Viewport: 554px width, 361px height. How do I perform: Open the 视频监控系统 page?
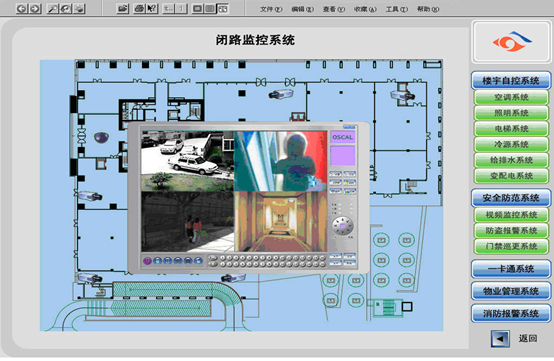point(511,215)
